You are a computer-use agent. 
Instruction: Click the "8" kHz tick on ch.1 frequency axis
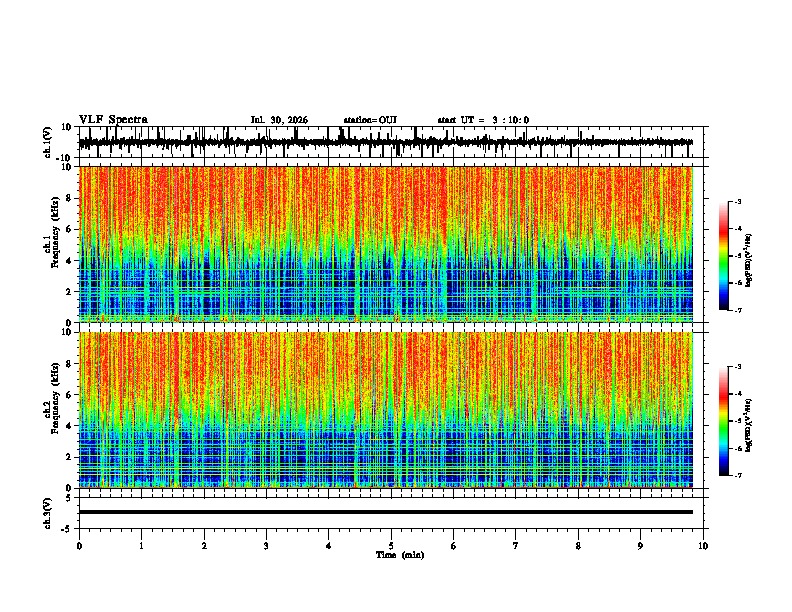[70, 198]
